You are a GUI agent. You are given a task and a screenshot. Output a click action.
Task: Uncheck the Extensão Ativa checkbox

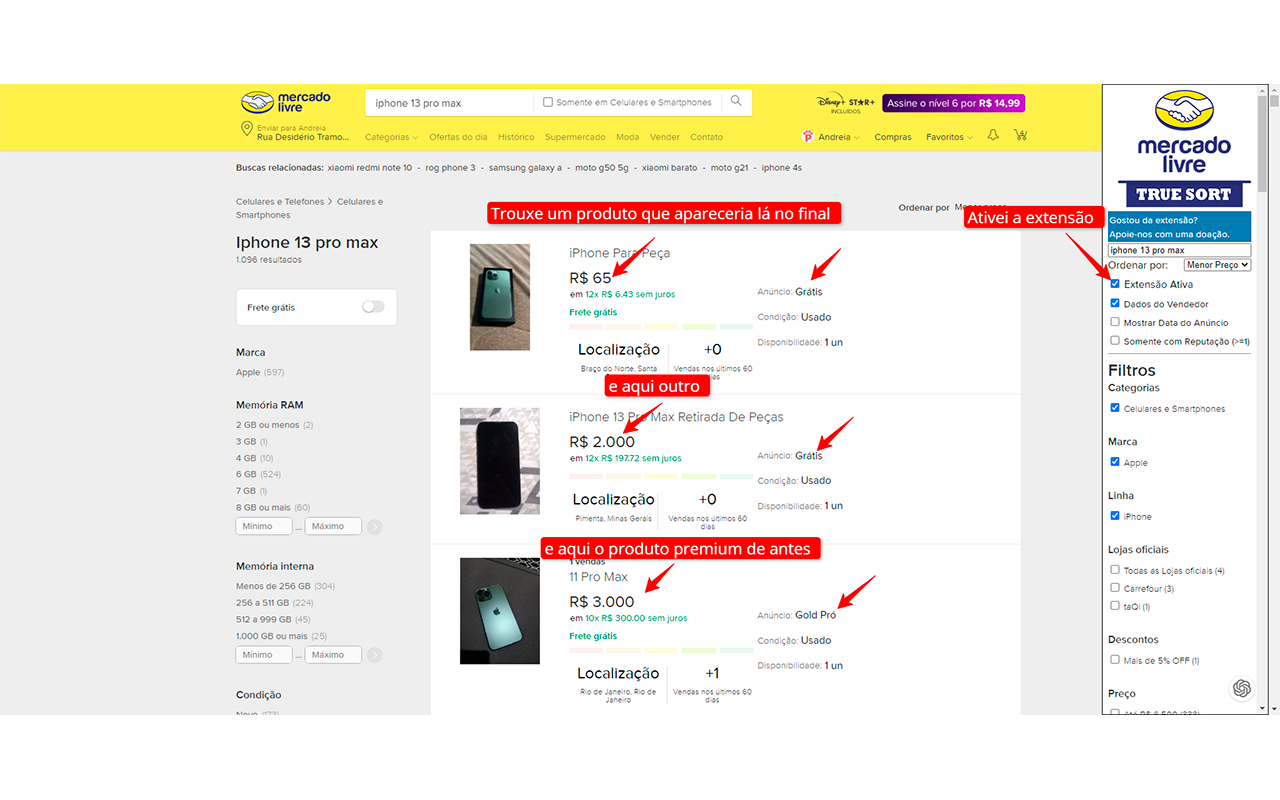(x=1115, y=284)
